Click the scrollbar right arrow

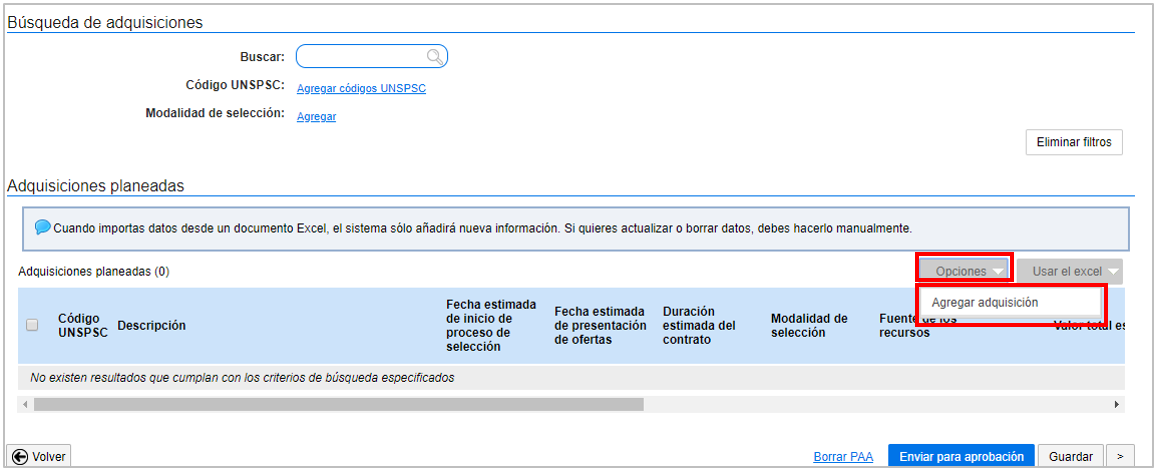click(x=1117, y=404)
